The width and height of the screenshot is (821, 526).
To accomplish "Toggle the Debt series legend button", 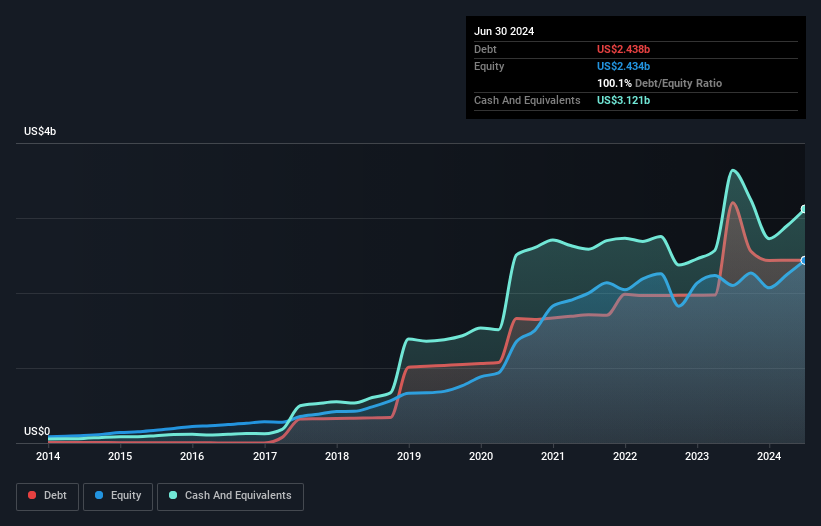I will coord(47,496).
